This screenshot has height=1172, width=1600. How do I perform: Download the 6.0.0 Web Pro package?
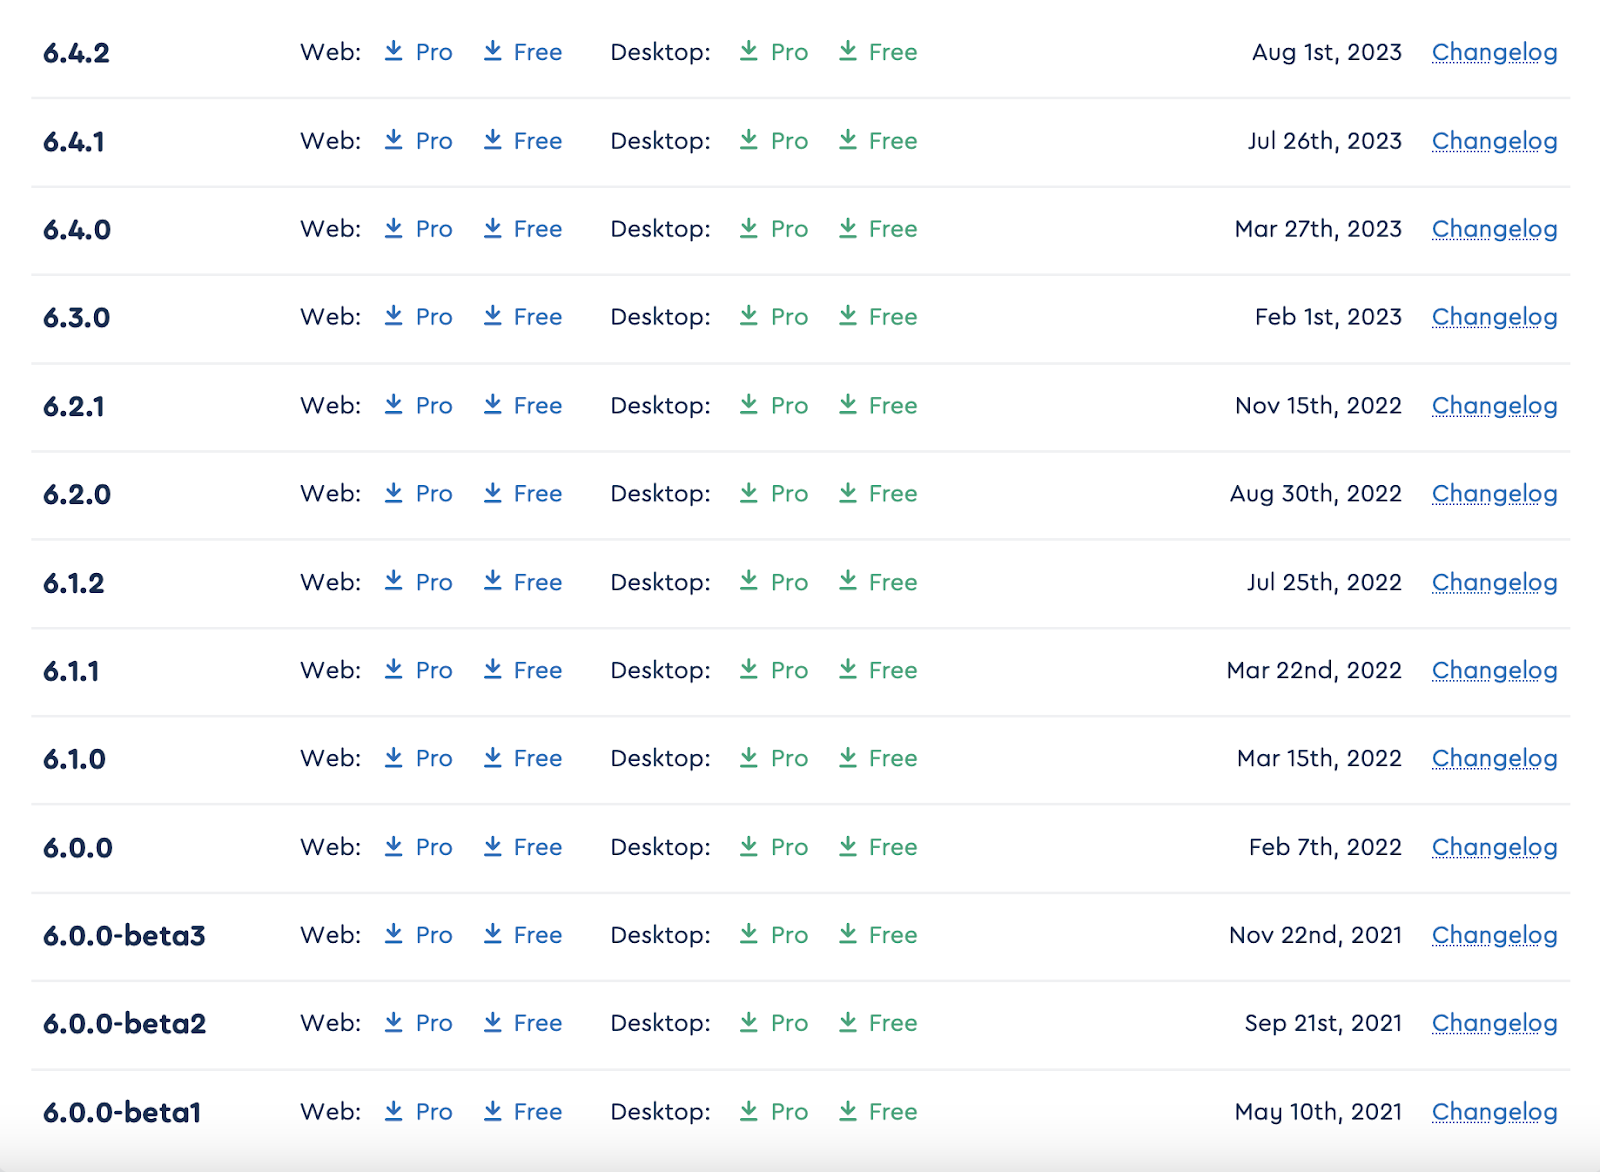pos(418,847)
